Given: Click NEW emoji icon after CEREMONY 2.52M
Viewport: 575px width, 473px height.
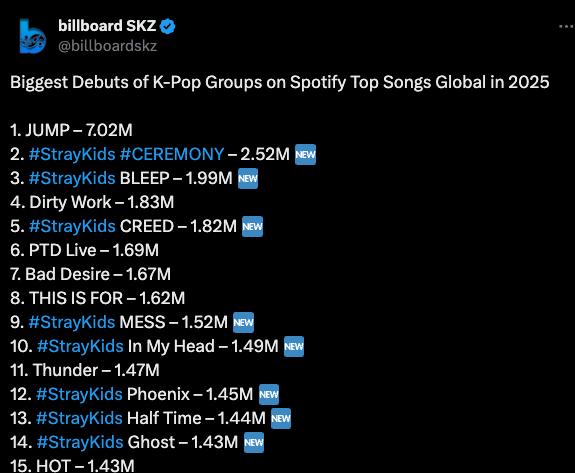Looking at the screenshot, I should 305,155.
